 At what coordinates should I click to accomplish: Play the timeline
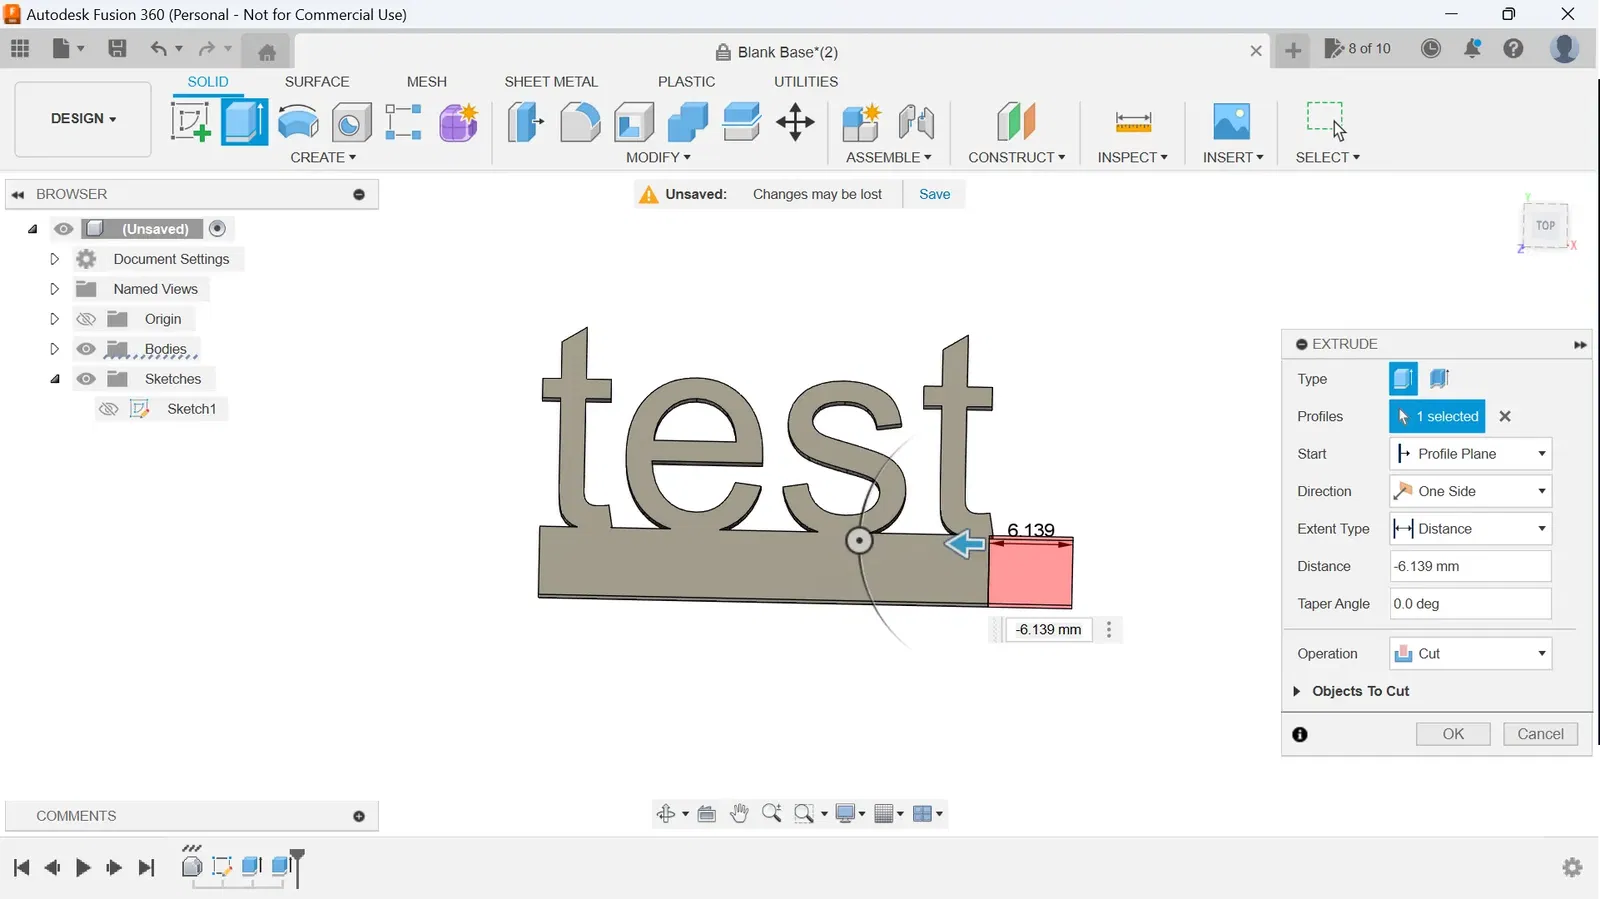83,867
